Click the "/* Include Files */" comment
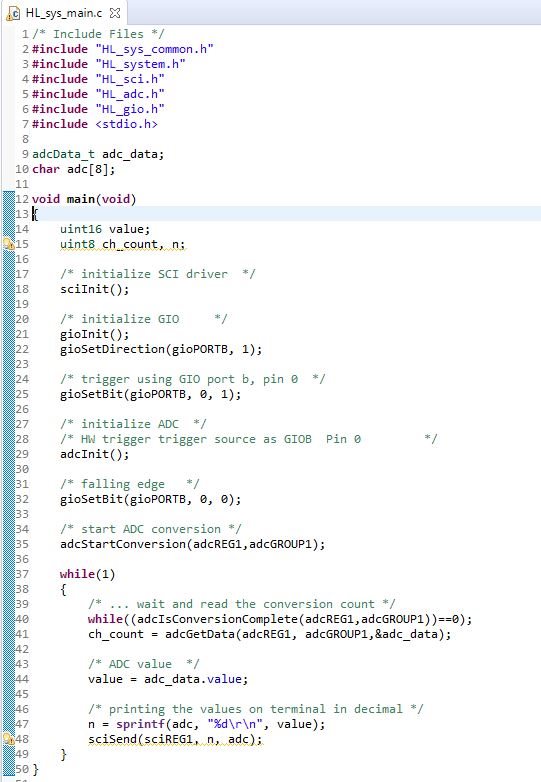 tap(98, 34)
